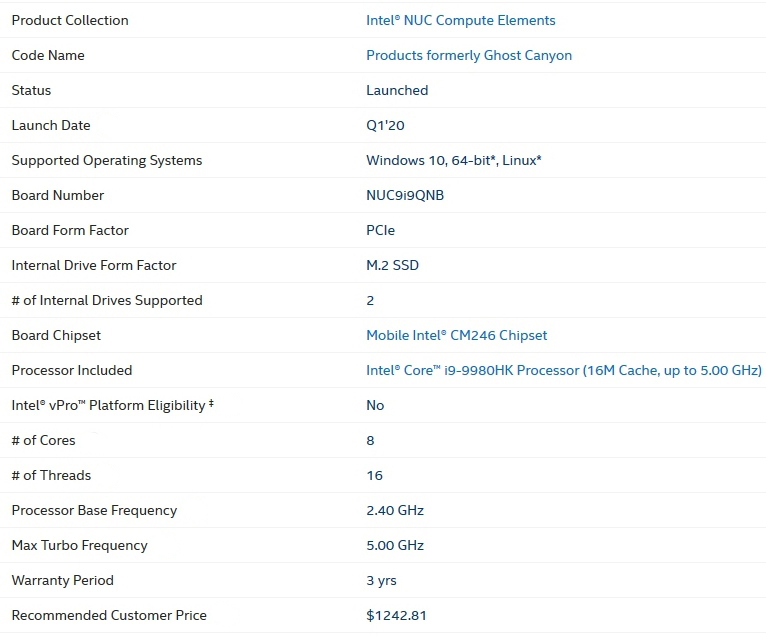Click the Processor Included label
This screenshot has width=766, height=637.
point(72,371)
